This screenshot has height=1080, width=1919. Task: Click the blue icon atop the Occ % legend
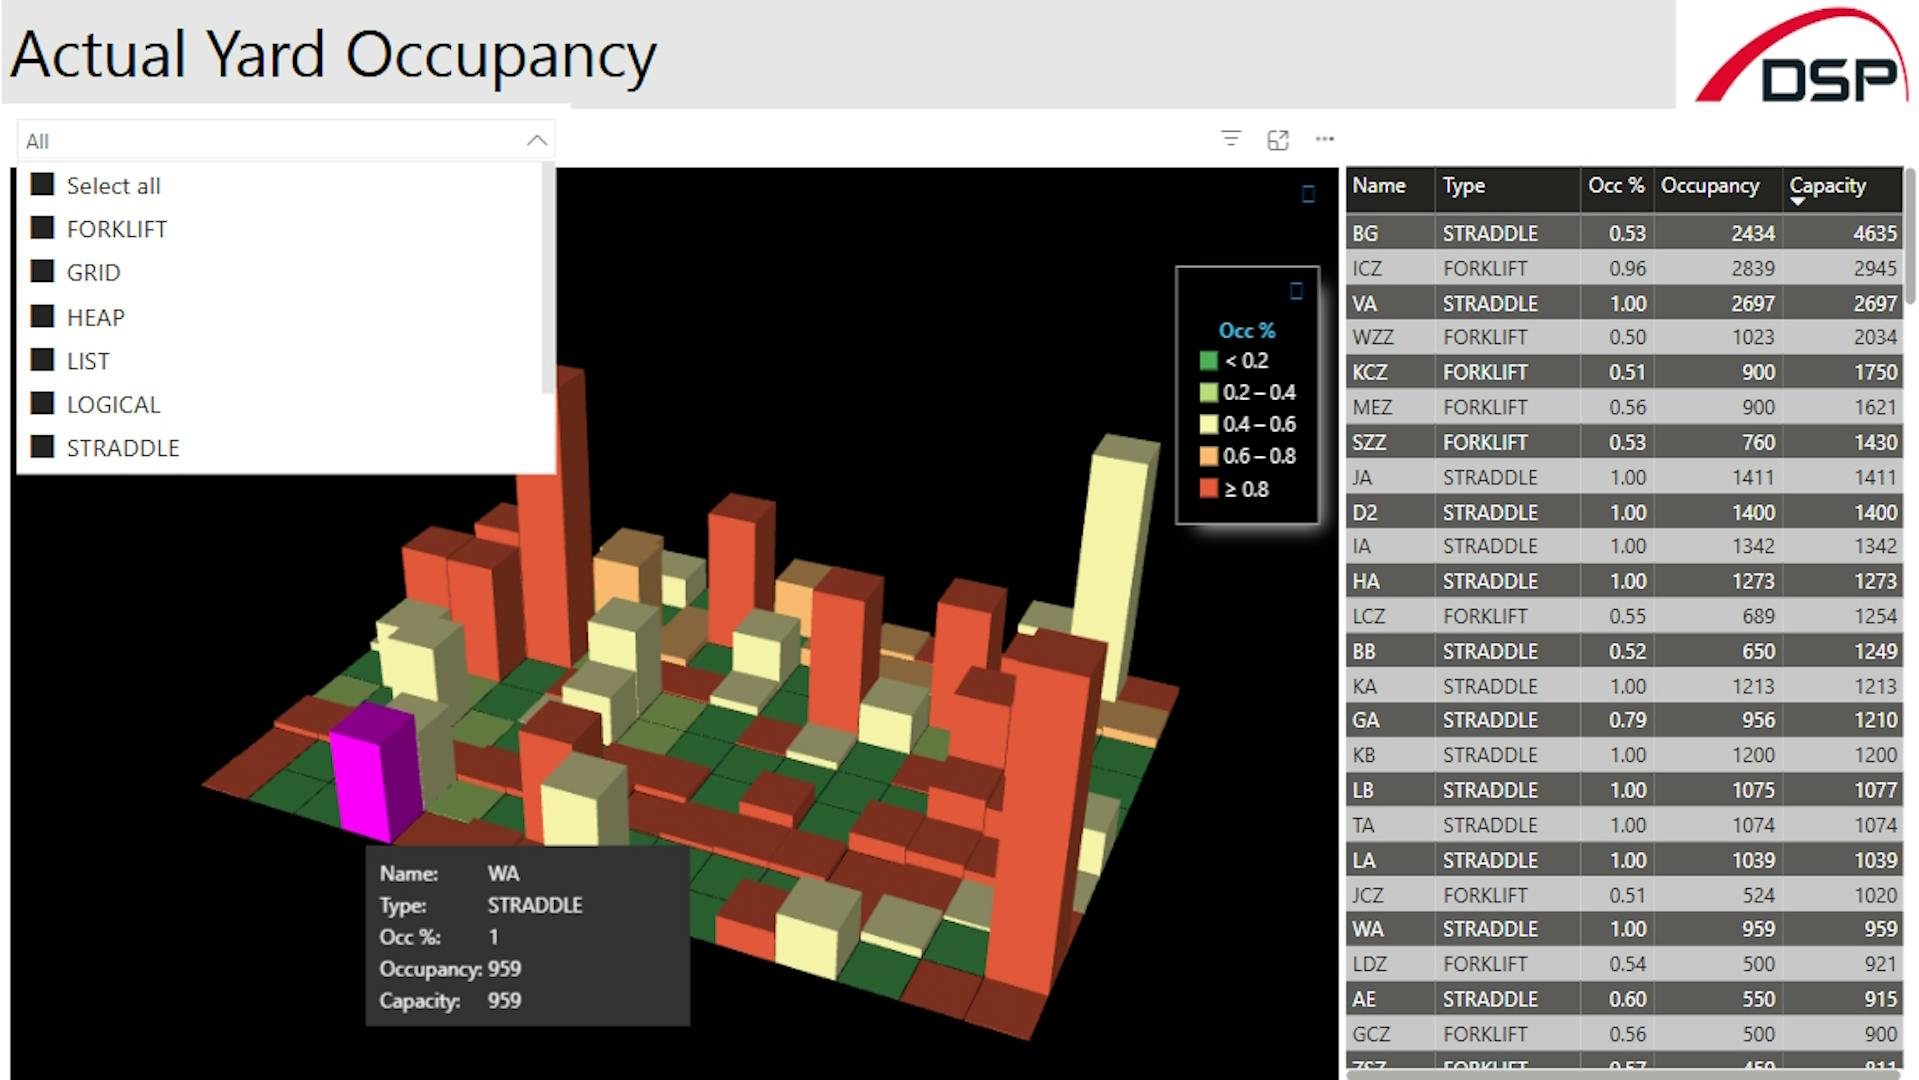(x=1296, y=291)
